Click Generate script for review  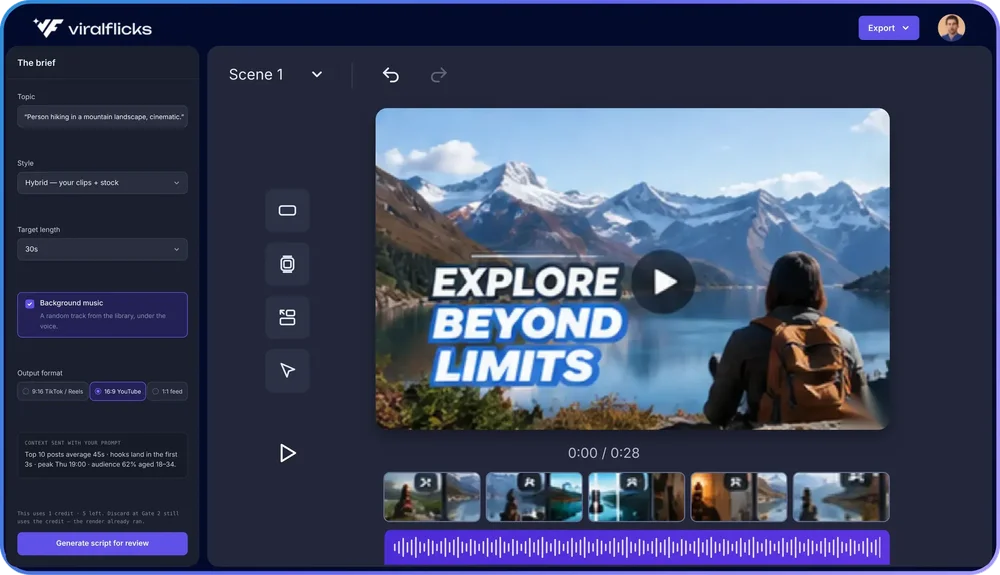[x=102, y=543]
